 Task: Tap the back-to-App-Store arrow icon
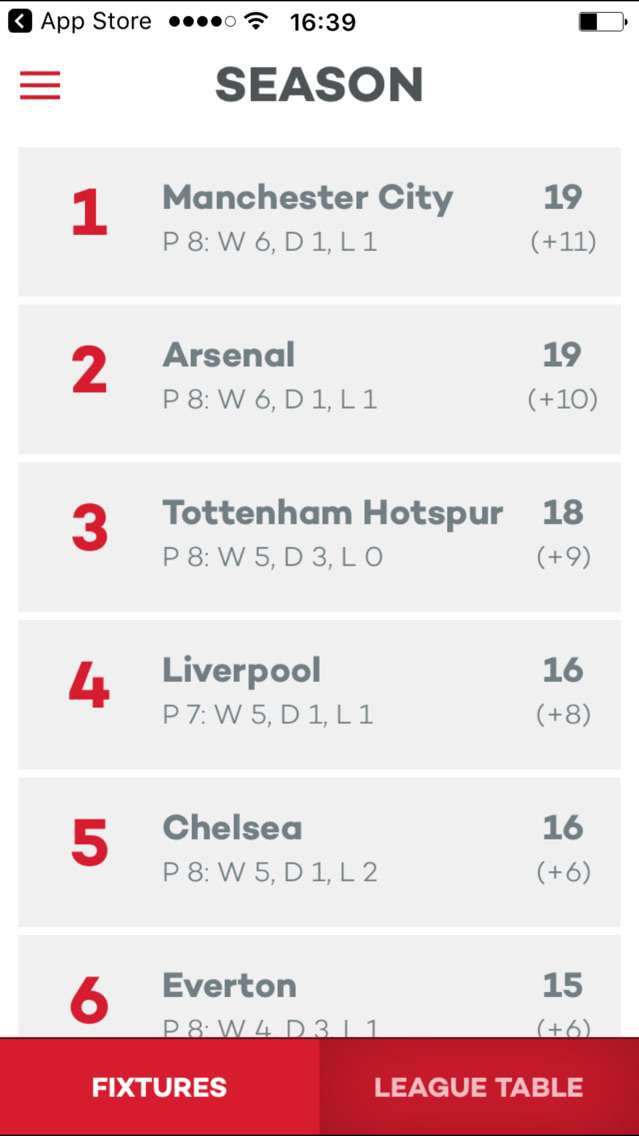point(20,22)
